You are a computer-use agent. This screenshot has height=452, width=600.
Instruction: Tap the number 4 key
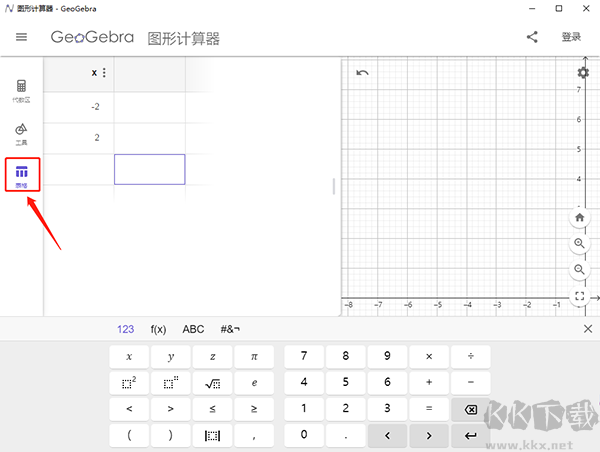click(304, 382)
